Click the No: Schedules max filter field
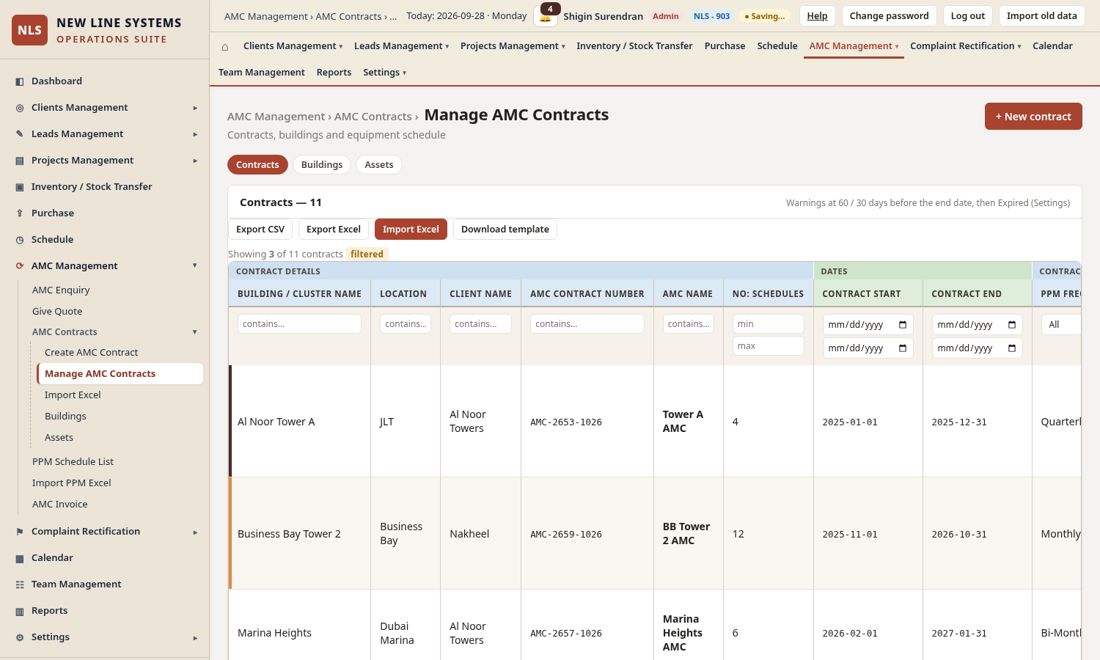The height and width of the screenshot is (660, 1100). (x=768, y=346)
